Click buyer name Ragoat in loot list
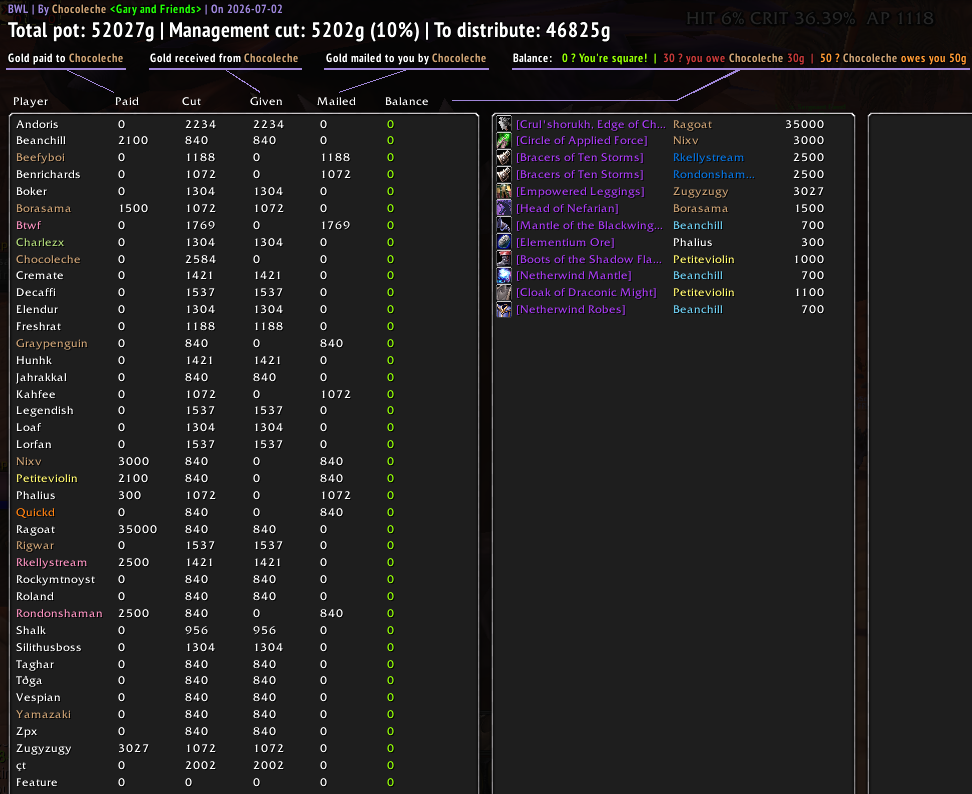972x794 pixels. point(692,125)
